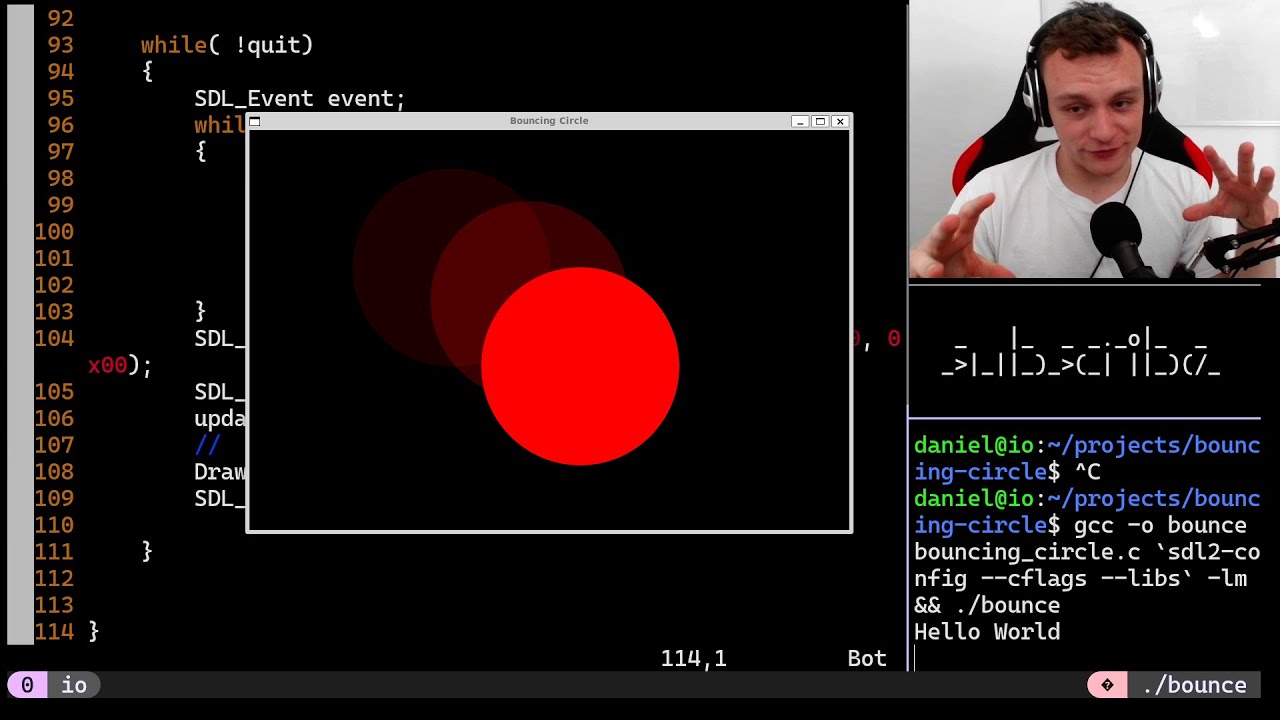Click the Bouncing Circle title bar text
The height and width of the screenshot is (720, 1280).
coord(549,121)
